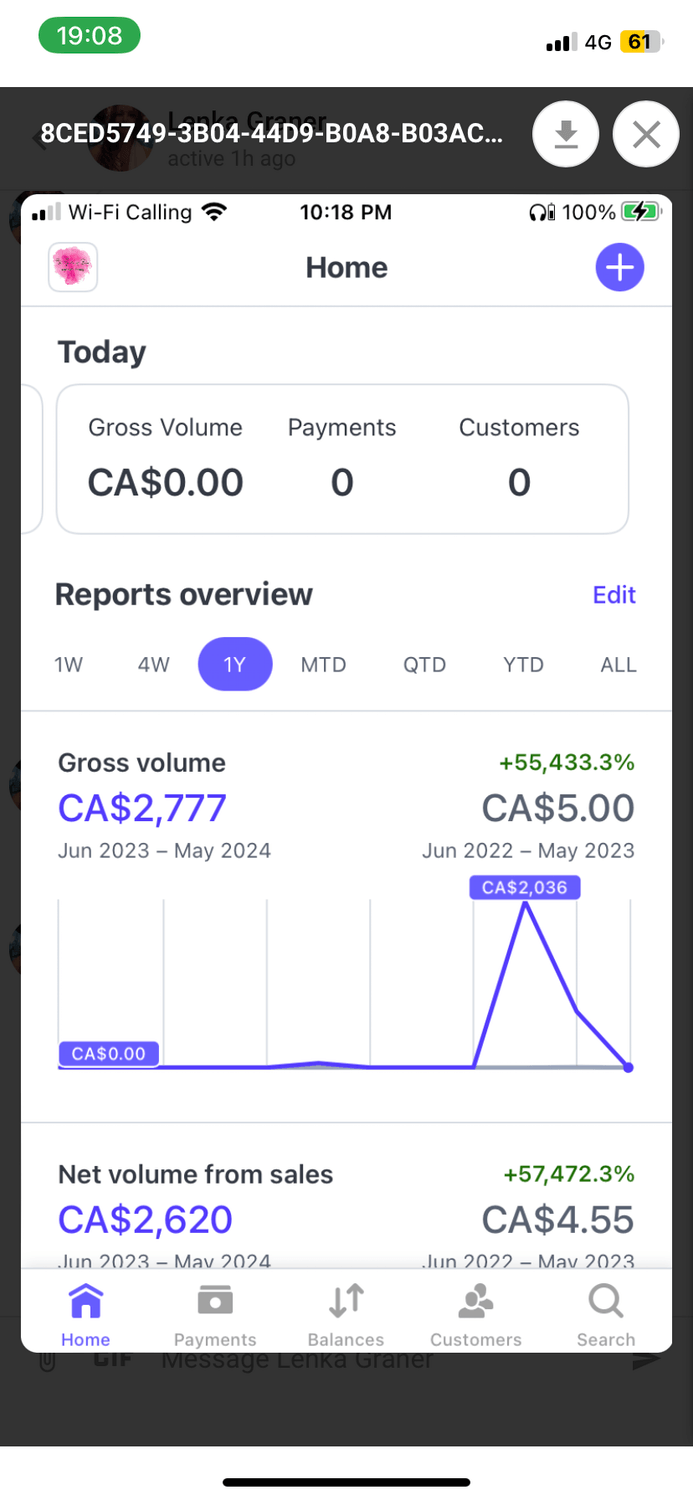Select the 1Y time range pill

[x=235, y=665]
